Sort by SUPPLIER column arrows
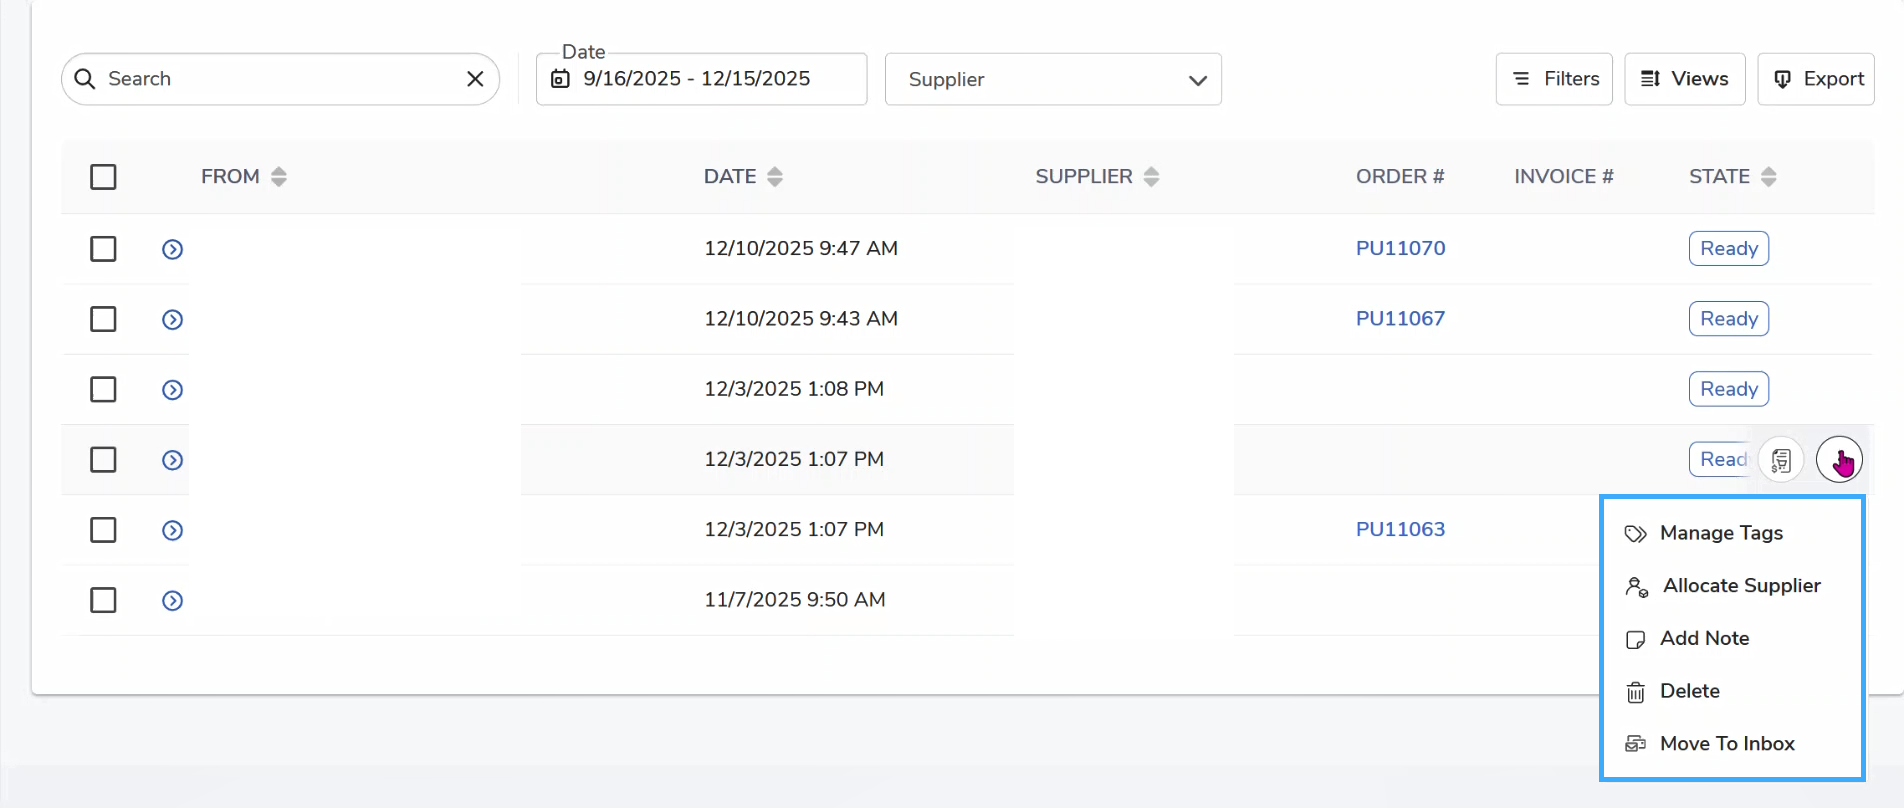Viewport: 1904px width, 808px height. click(x=1151, y=177)
